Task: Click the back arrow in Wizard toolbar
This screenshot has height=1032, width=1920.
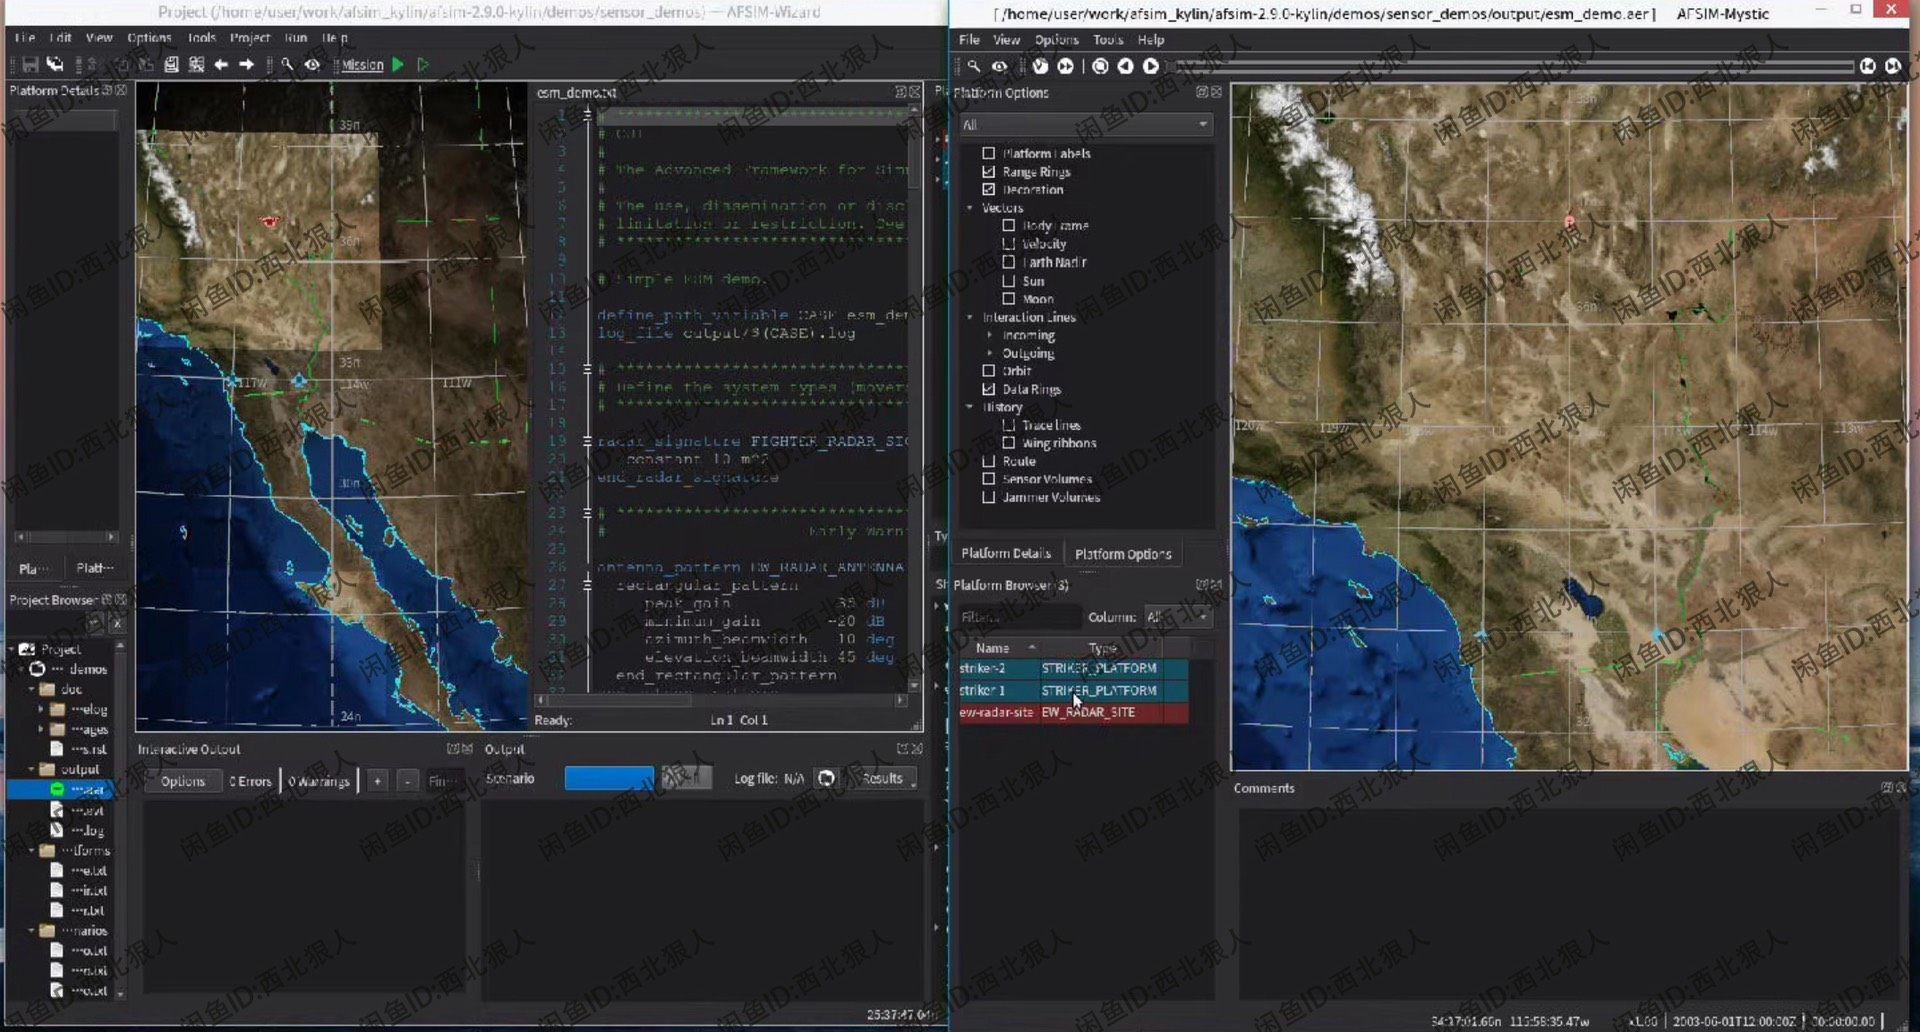Action: pos(221,65)
